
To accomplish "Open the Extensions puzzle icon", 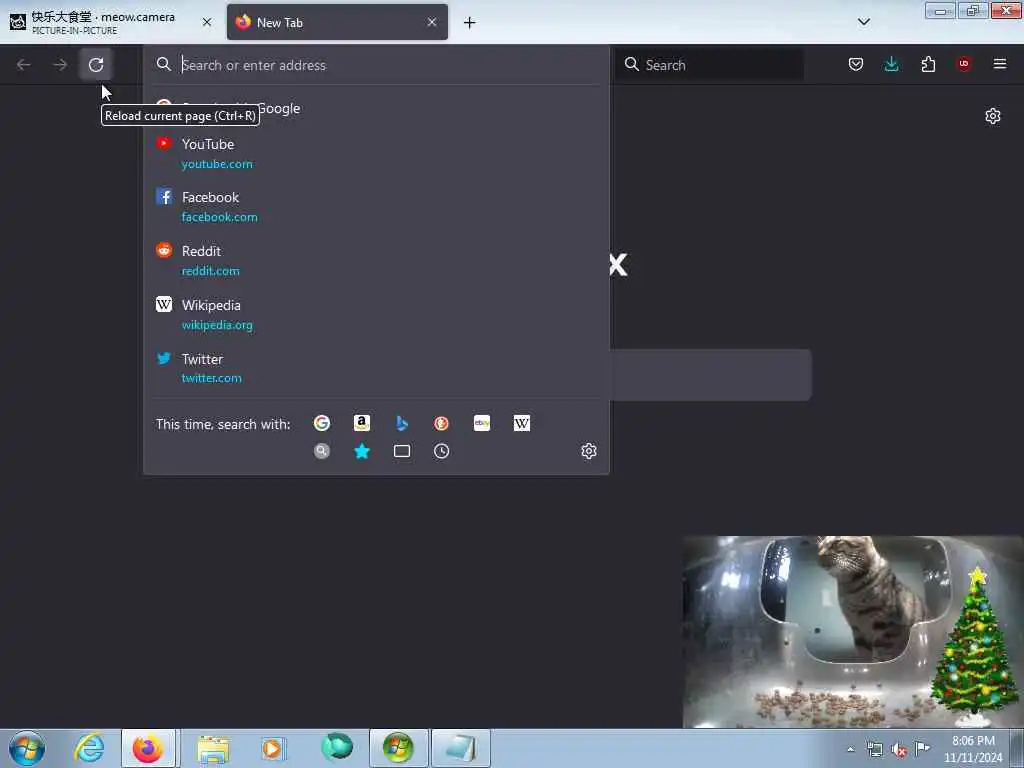I will coord(928,64).
